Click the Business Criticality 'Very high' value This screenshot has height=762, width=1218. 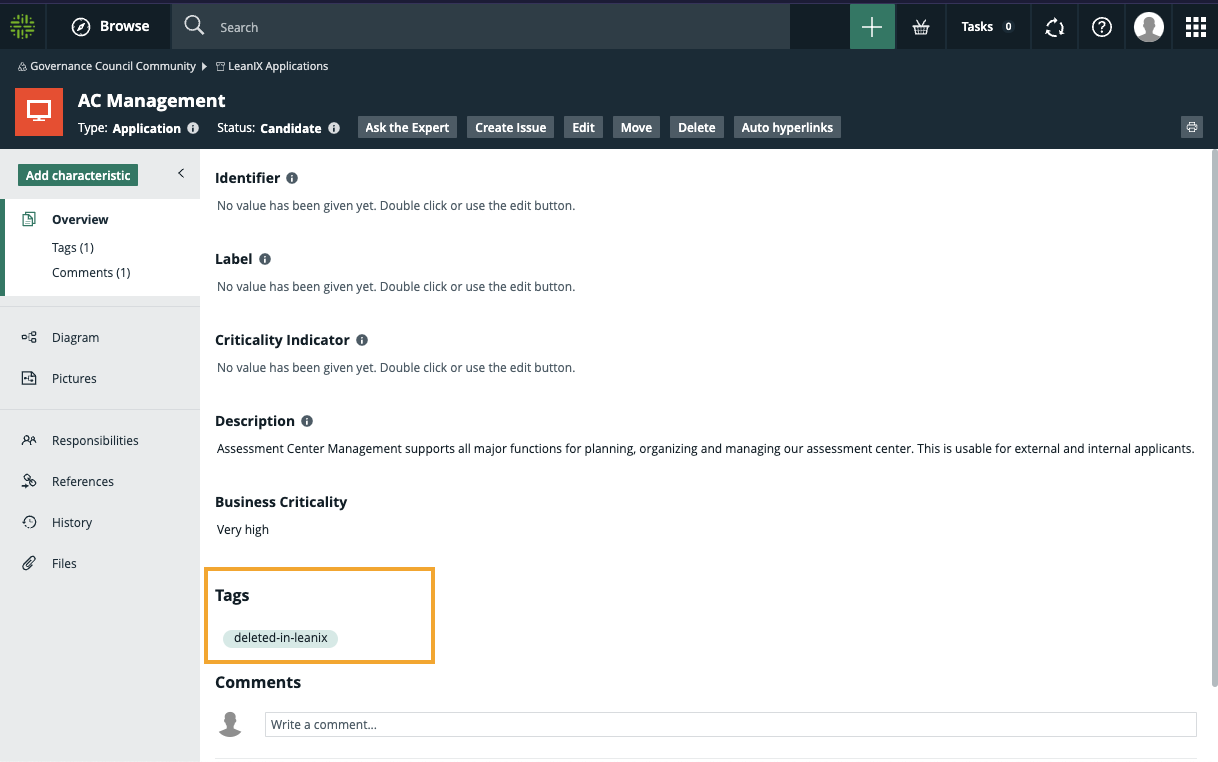tap(243, 530)
